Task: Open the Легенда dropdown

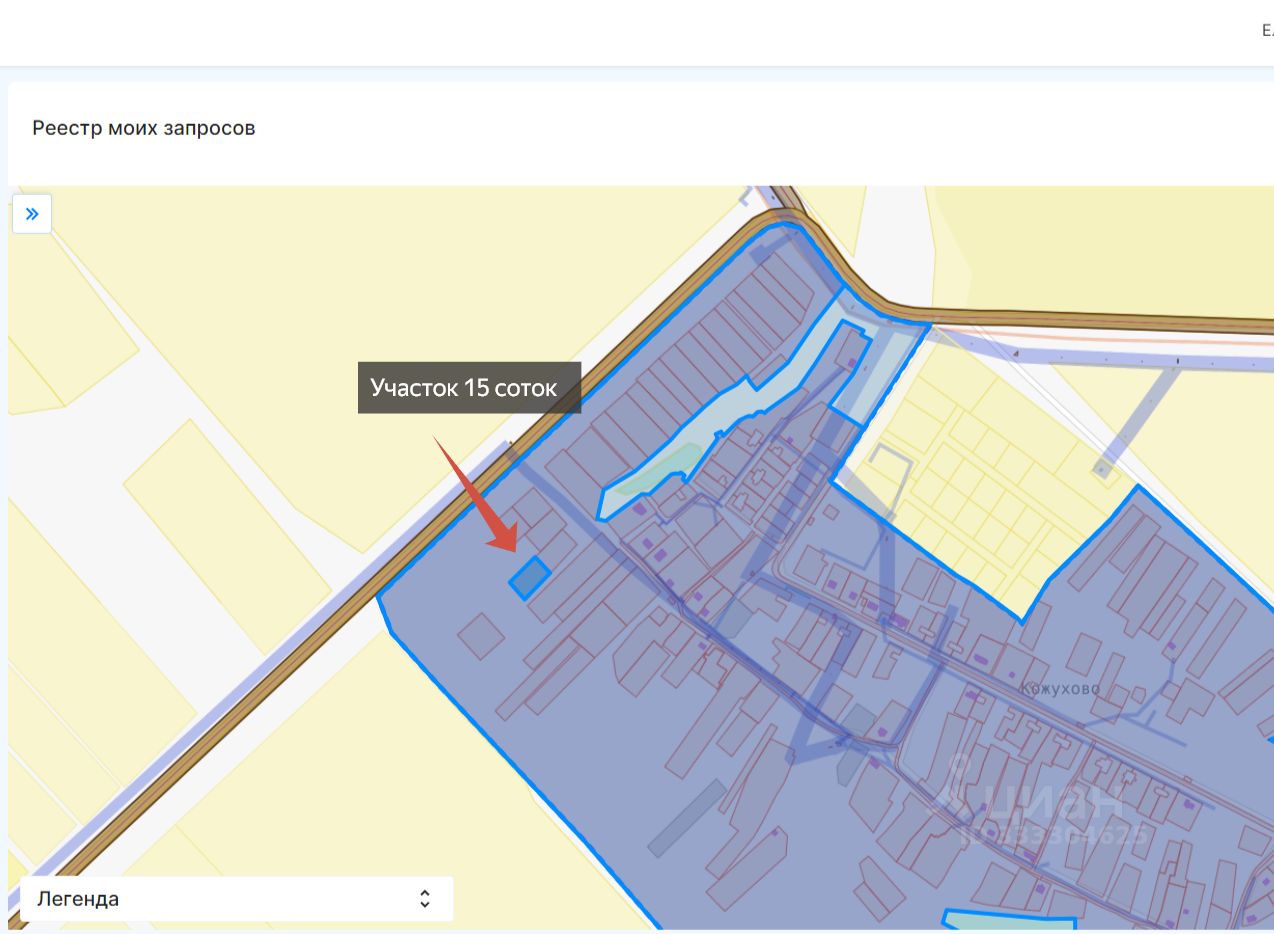Action: [237, 899]
